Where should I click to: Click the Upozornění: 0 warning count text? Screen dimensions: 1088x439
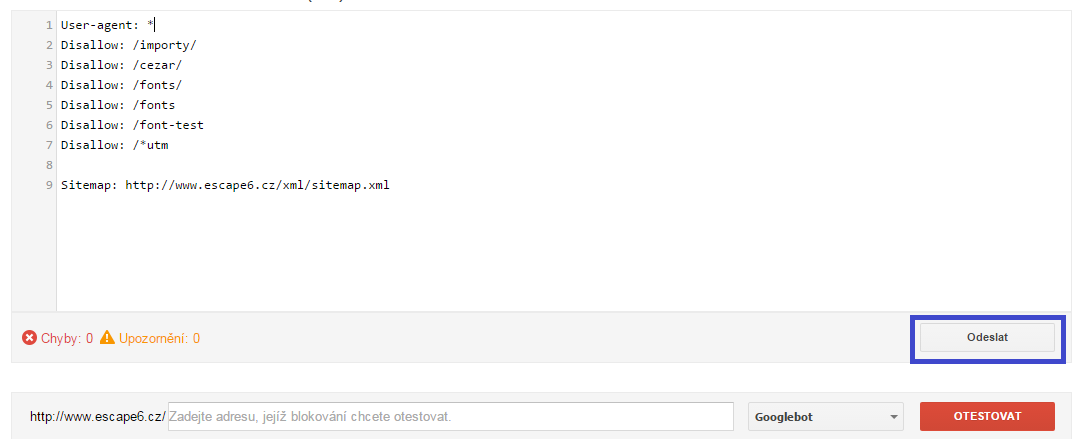(160, 338)
